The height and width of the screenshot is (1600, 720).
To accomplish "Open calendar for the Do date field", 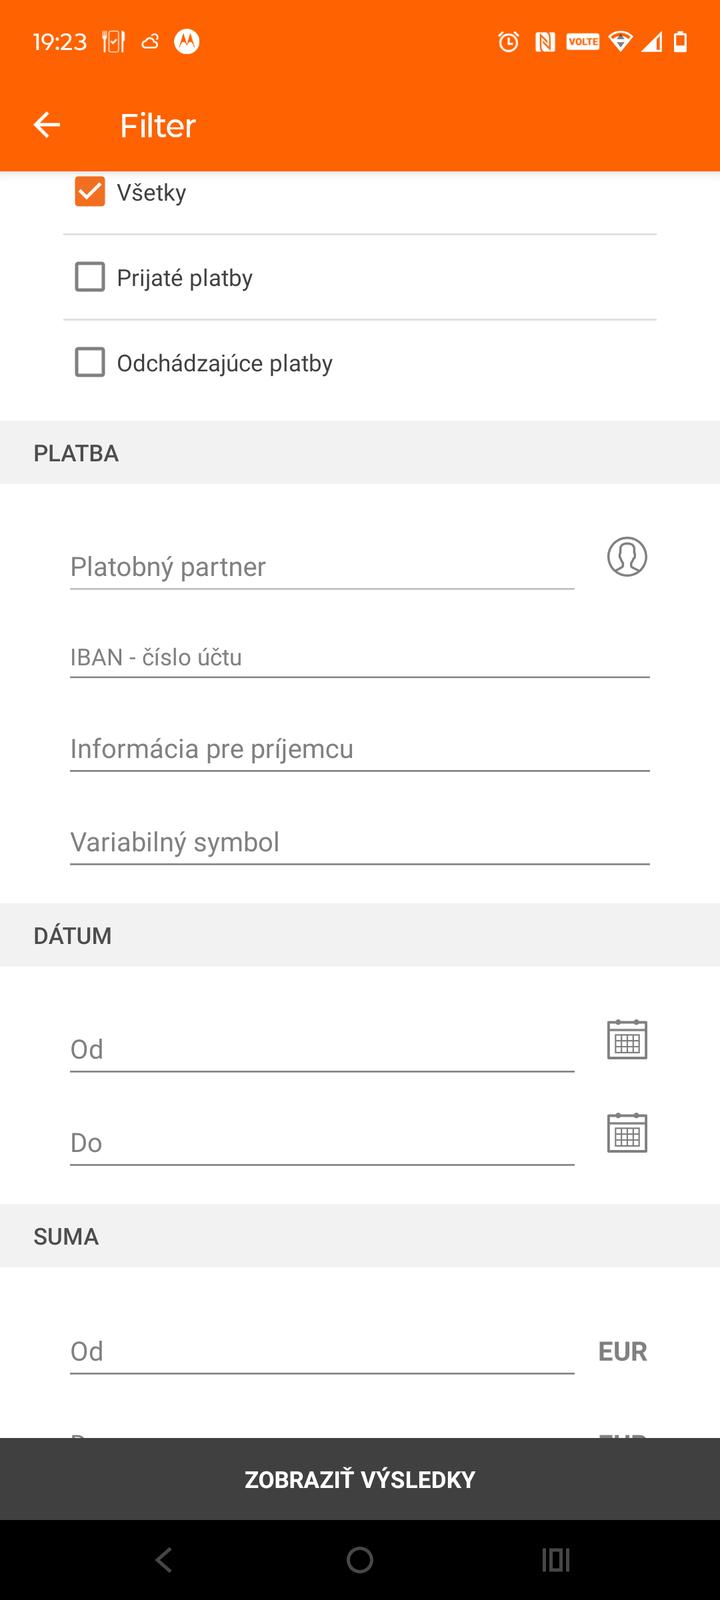I will 627,1132.
